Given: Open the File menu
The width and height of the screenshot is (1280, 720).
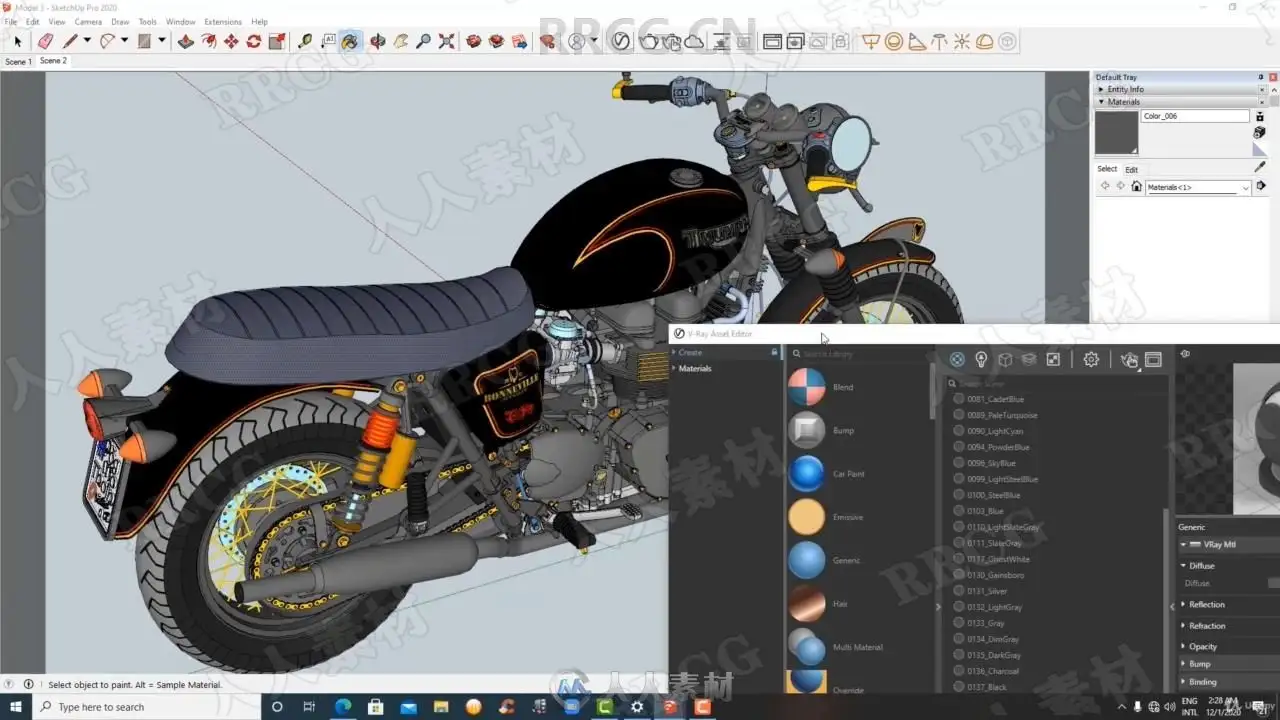Looking at the screenshot, I should 10,21.
